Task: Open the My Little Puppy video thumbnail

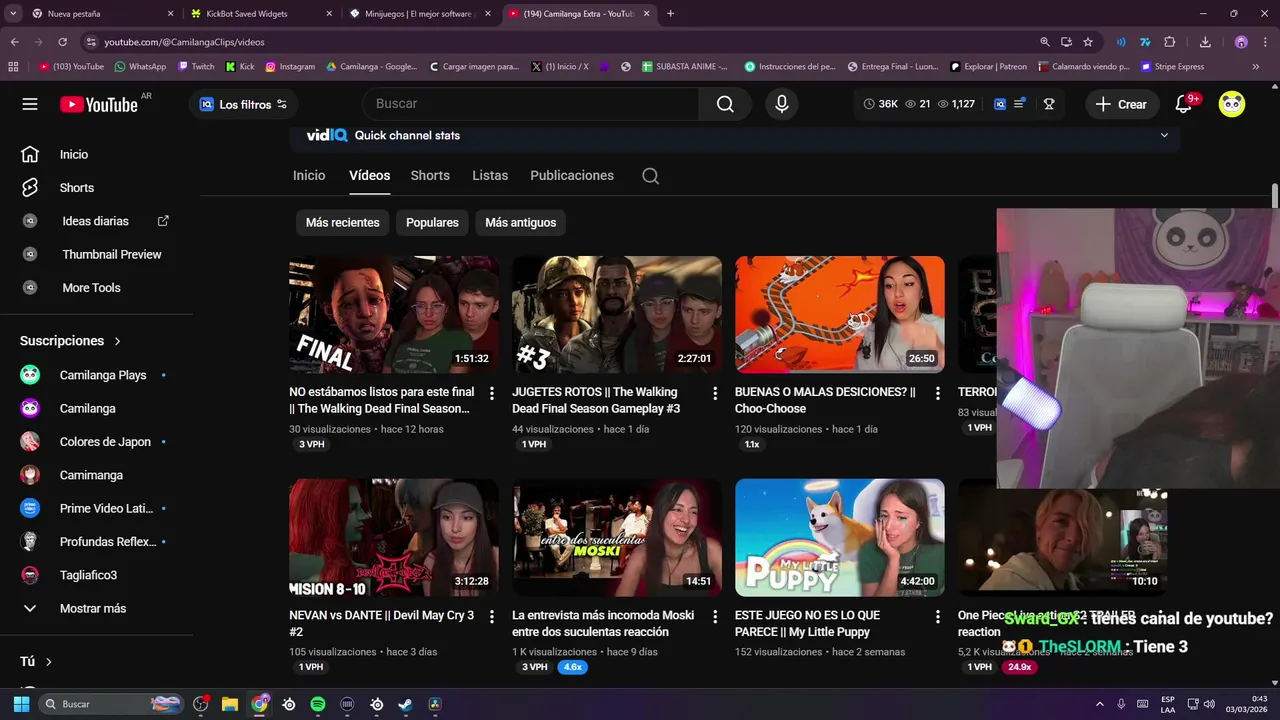Action: pos(840,538)
